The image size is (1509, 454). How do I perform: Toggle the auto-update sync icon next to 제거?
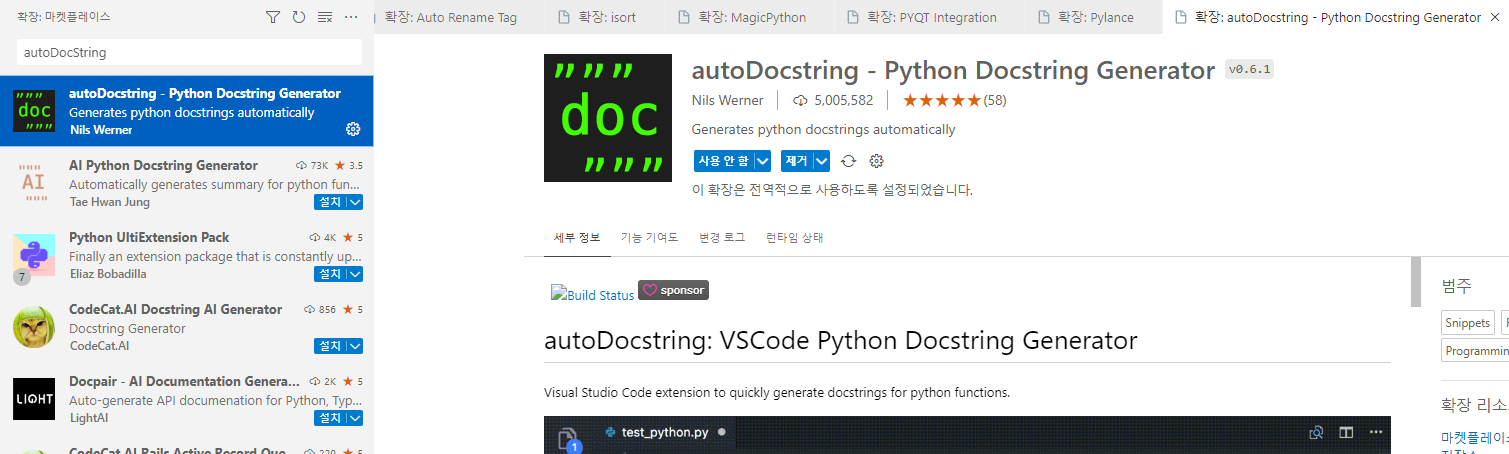pos(849,161)
